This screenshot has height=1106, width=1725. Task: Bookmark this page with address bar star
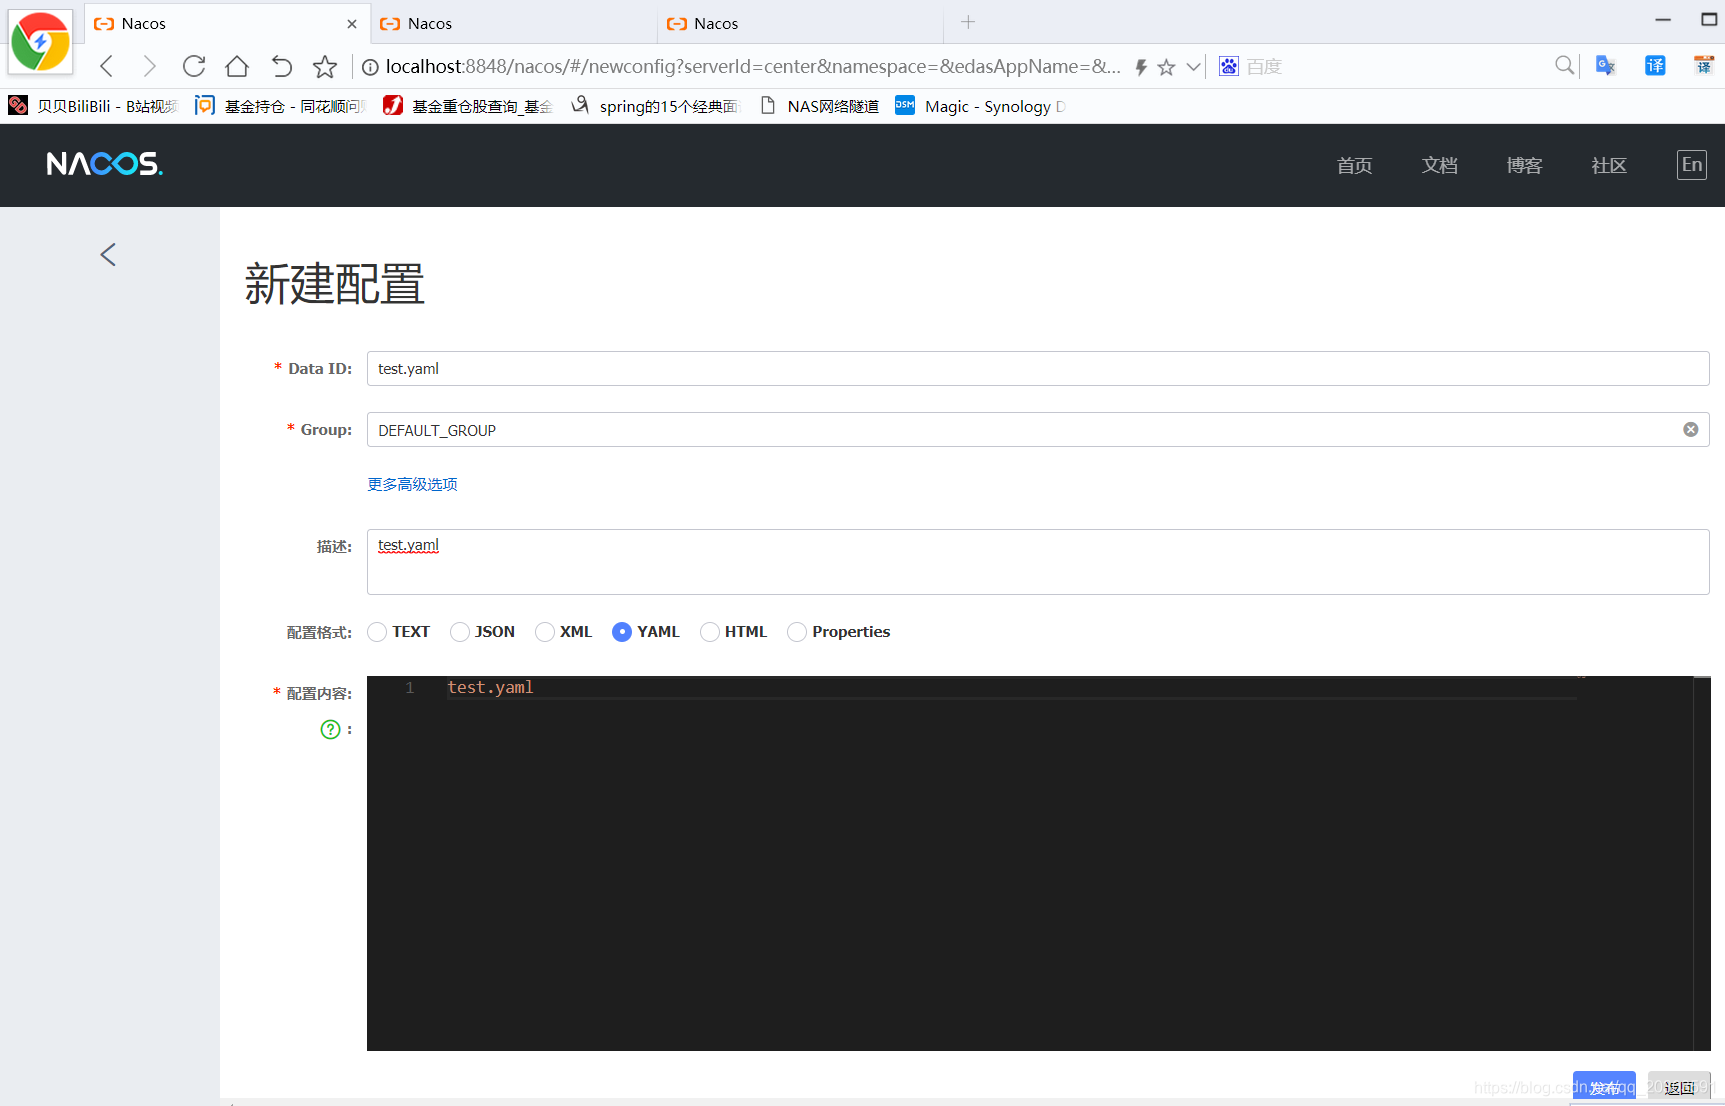click(x=1166, y=67)
